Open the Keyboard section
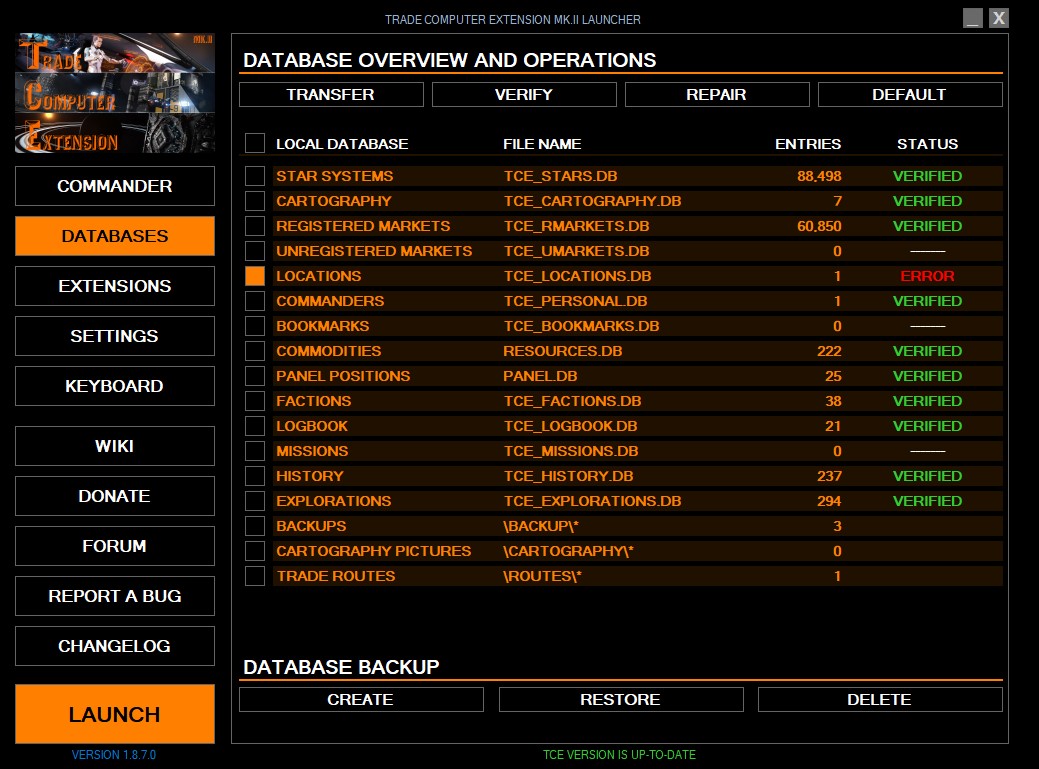The image size is (1039, 769). click(x=115, y=386)
